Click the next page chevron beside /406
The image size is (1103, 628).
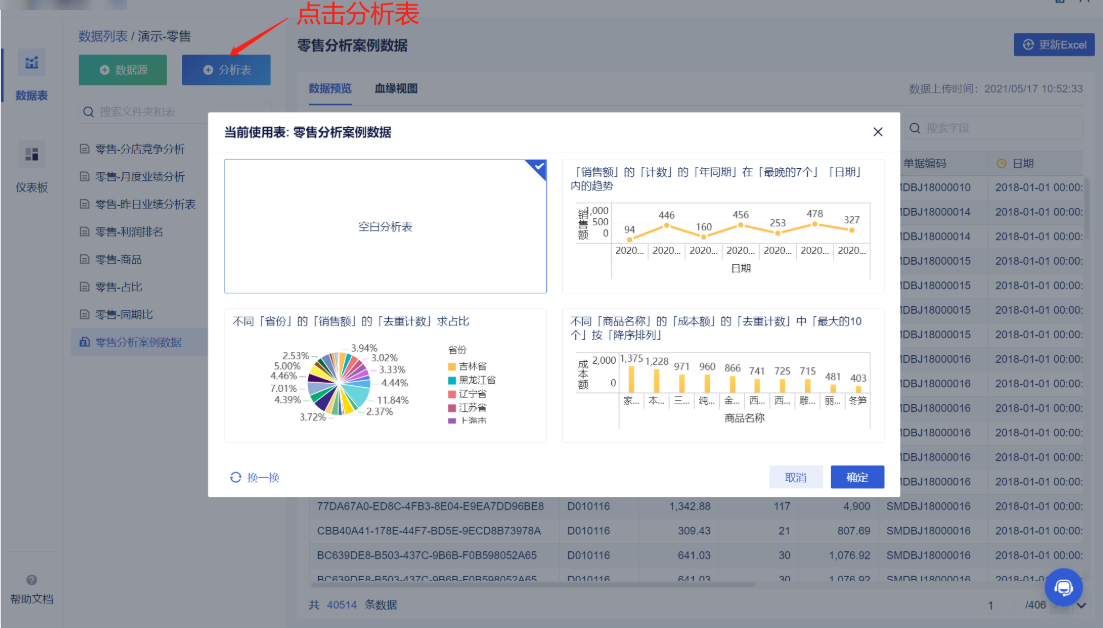pyautogui.click(x=1081, y=605)
